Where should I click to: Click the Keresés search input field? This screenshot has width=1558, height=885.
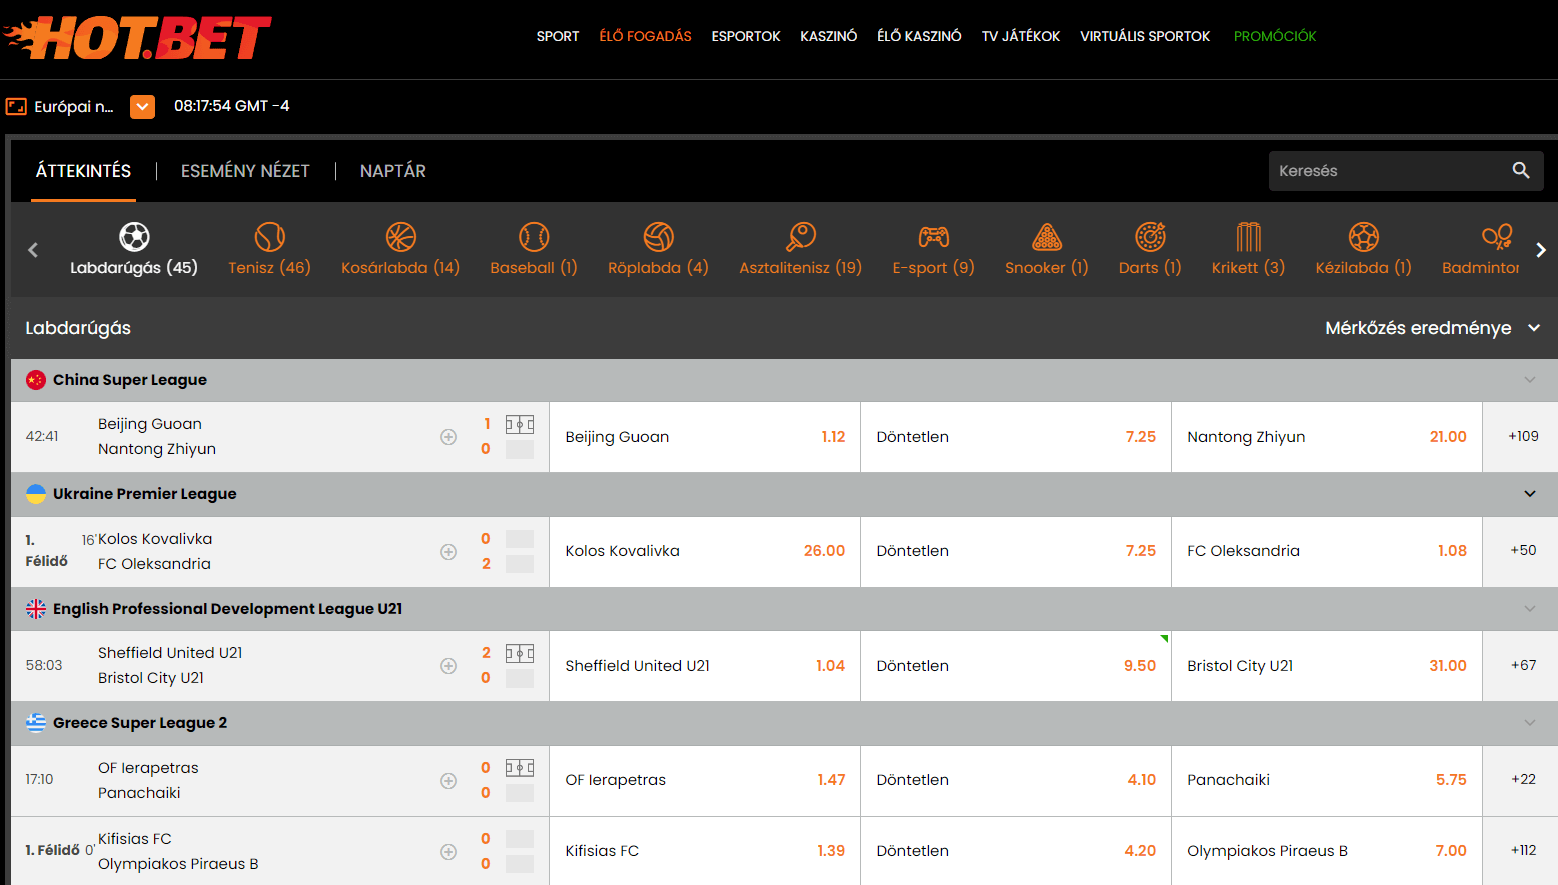[1390, 171]
